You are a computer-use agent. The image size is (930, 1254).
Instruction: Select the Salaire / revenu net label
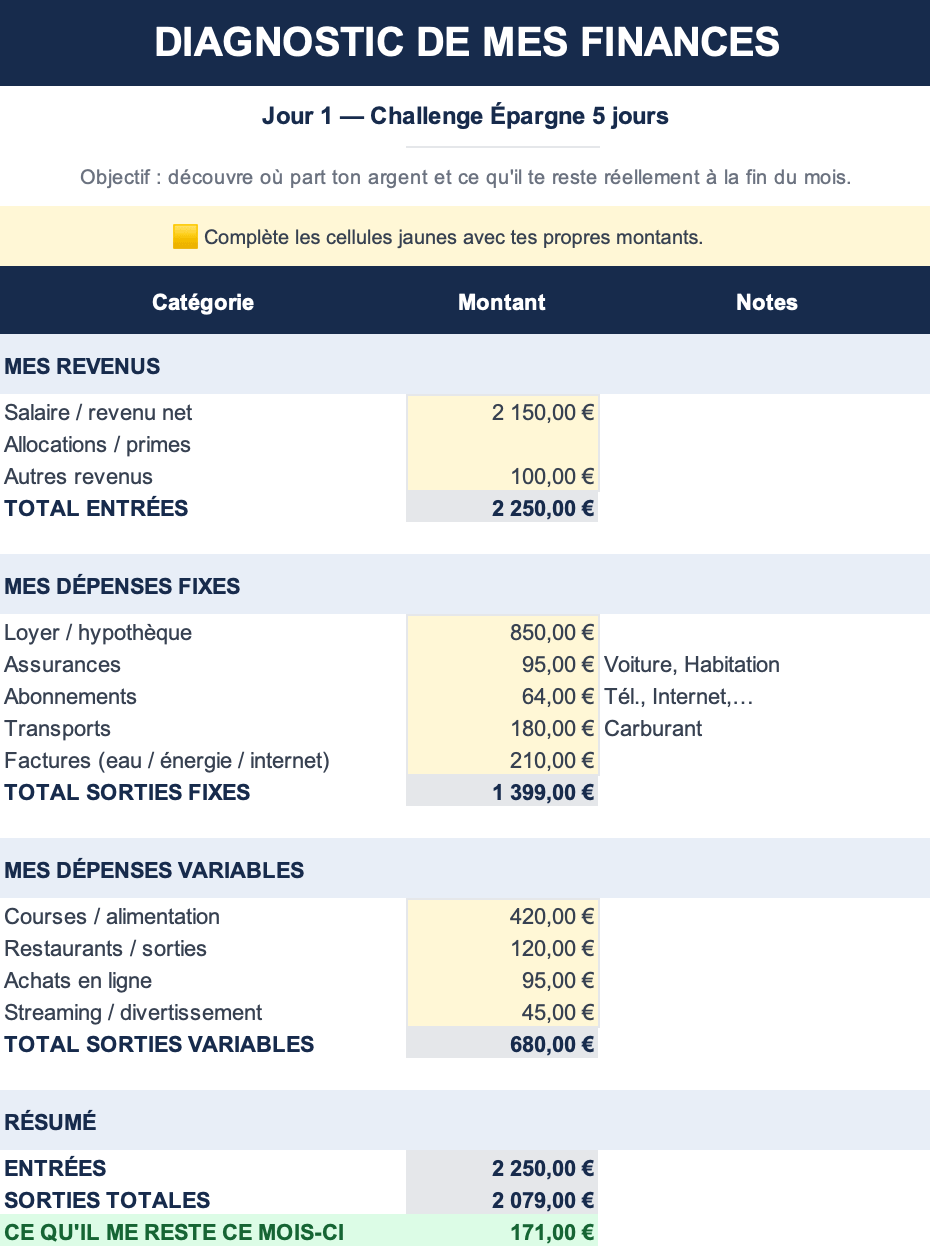[x=98, y=412]
